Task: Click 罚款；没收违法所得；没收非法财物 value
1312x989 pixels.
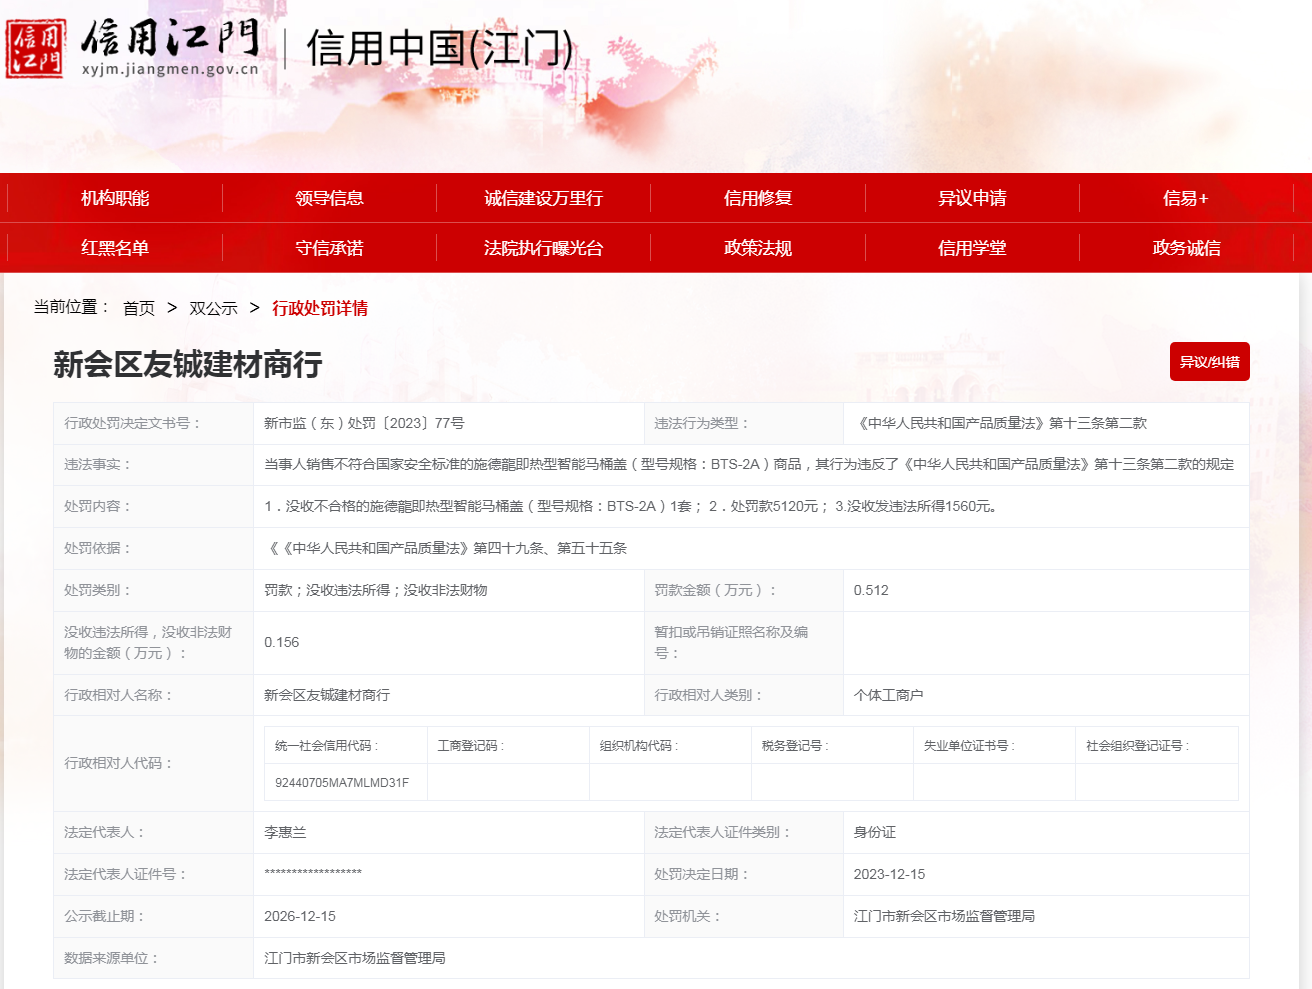Action: (376, 590)
